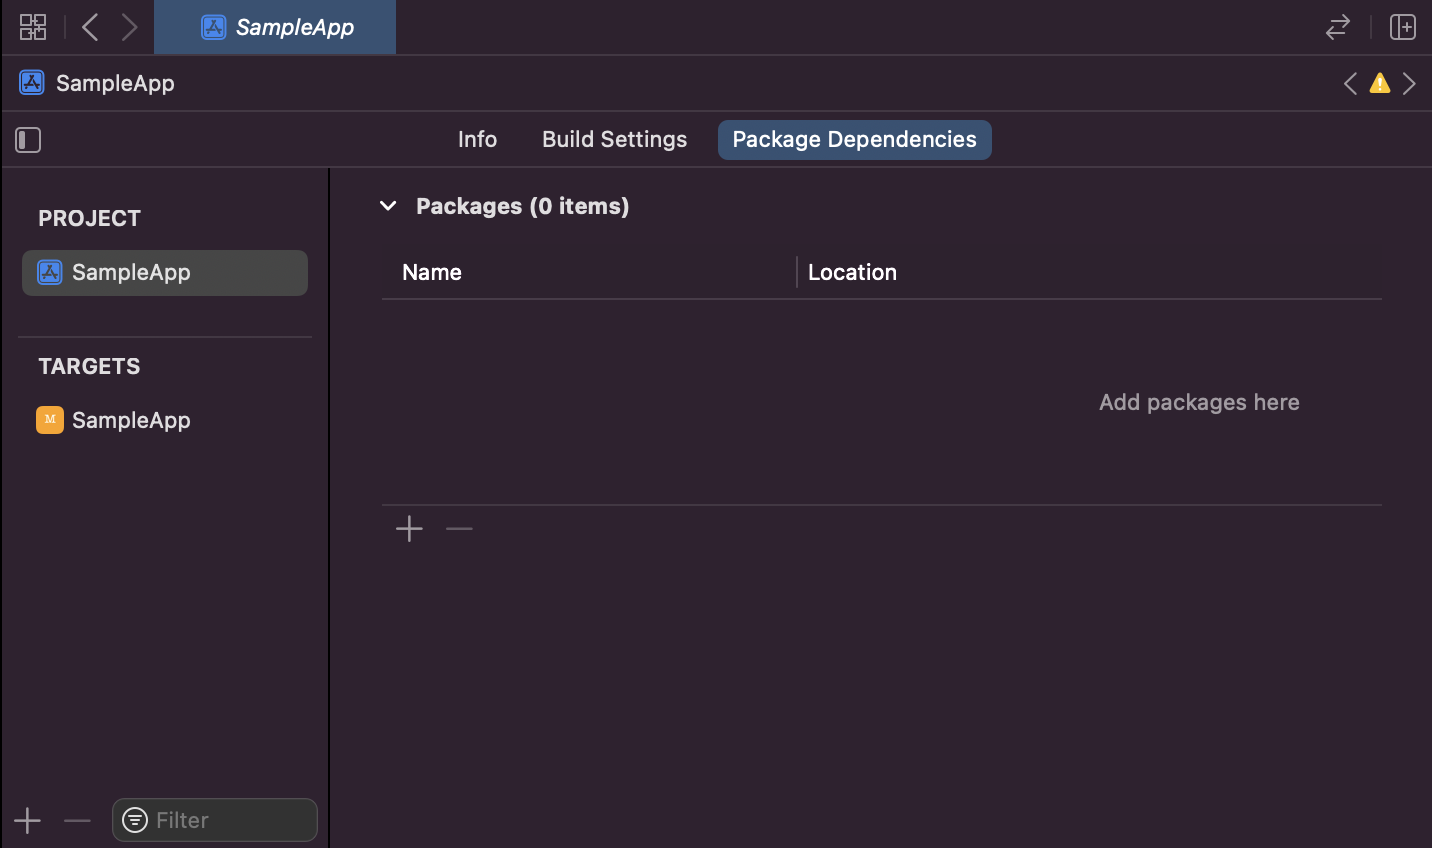Click the yellow warning issue icon
Image resolution: width=1432 pixels, height=848 pixels.
(x=1380, y=83)
